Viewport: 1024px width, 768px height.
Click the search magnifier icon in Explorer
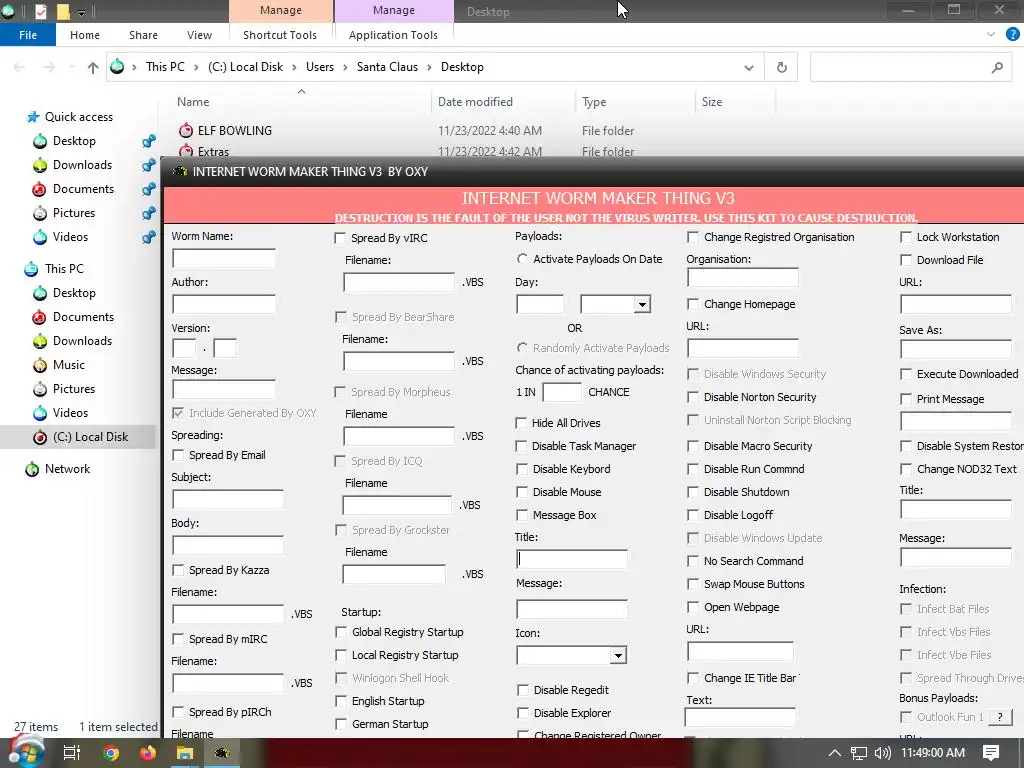997,67
